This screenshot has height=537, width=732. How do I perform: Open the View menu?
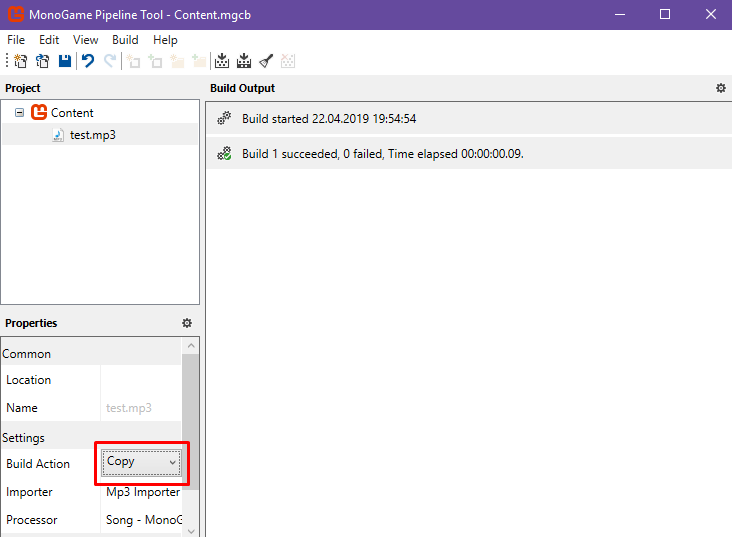click(85, 40)
